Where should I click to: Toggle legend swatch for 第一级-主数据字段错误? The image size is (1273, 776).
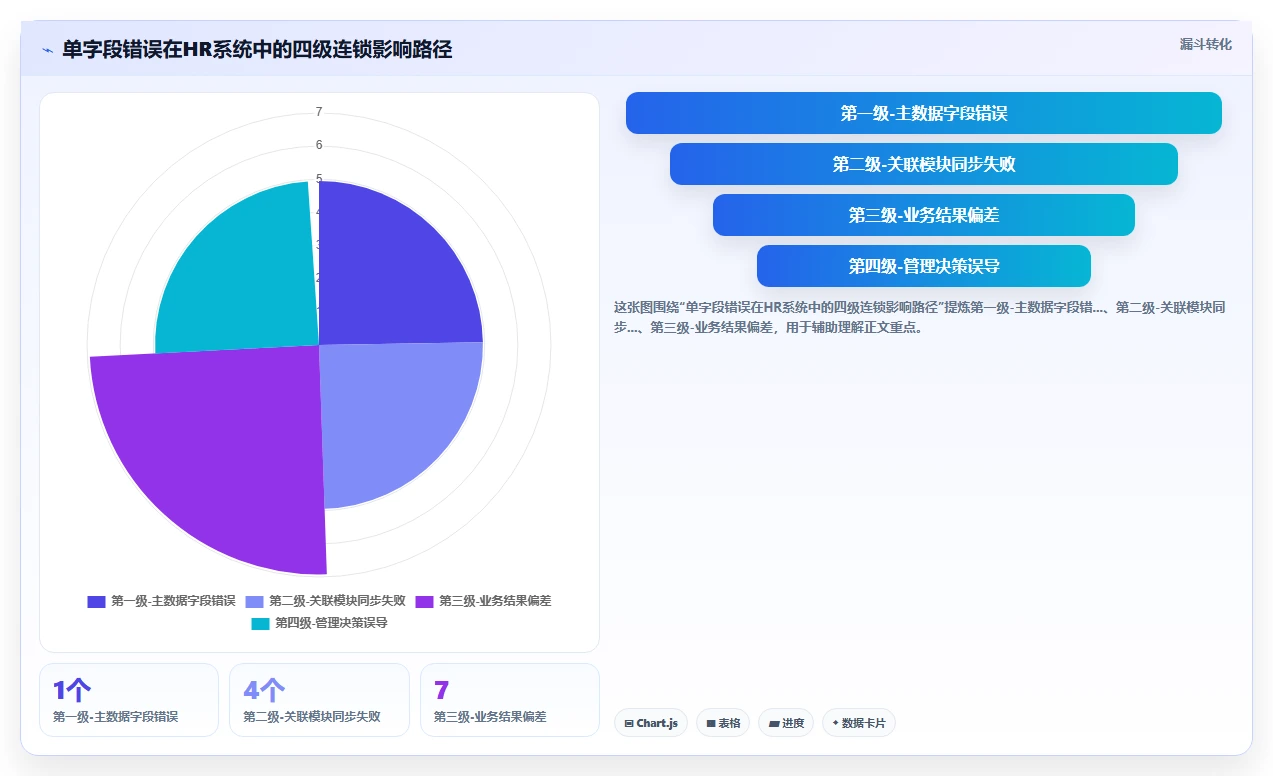click(96, 601)
